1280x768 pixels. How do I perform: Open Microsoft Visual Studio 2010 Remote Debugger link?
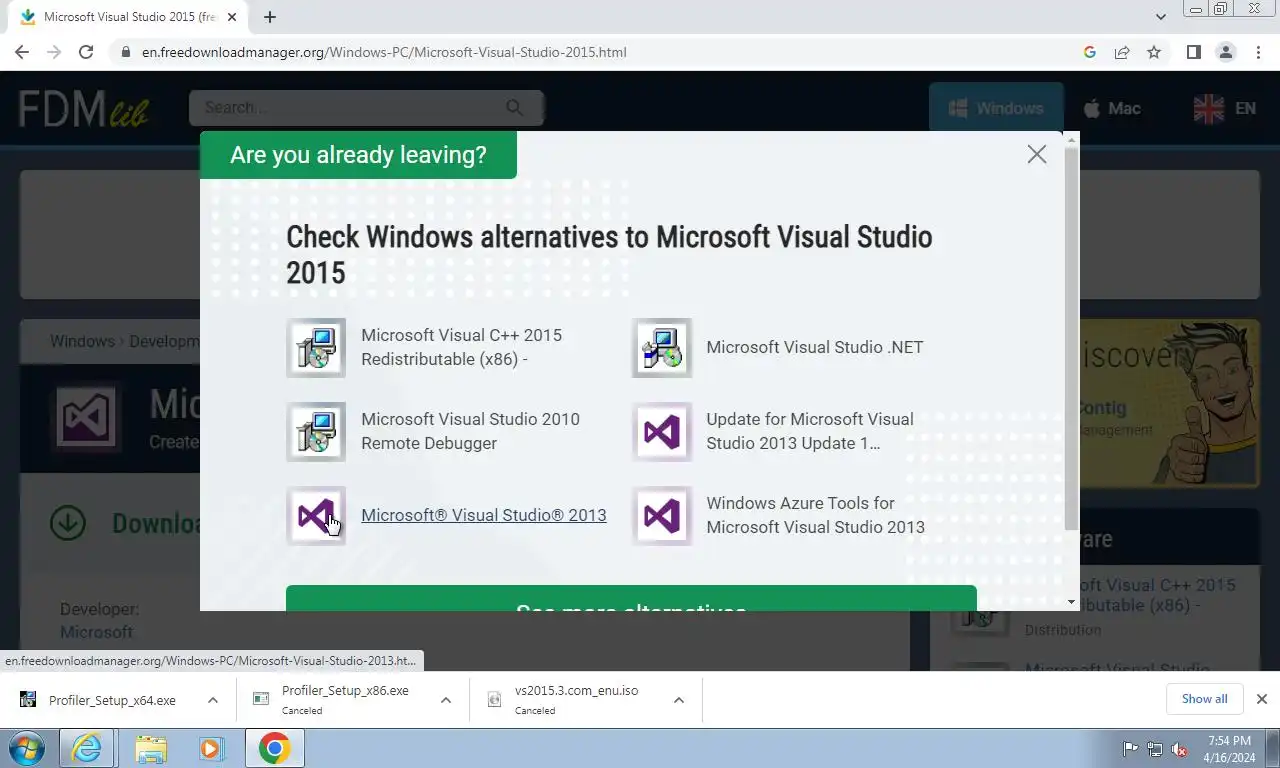[471, 431]
